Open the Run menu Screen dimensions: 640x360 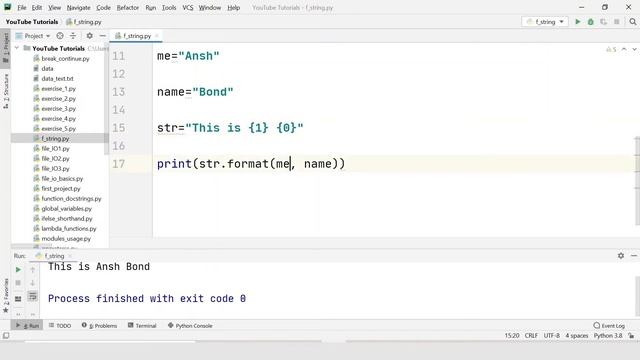point(151,7)
